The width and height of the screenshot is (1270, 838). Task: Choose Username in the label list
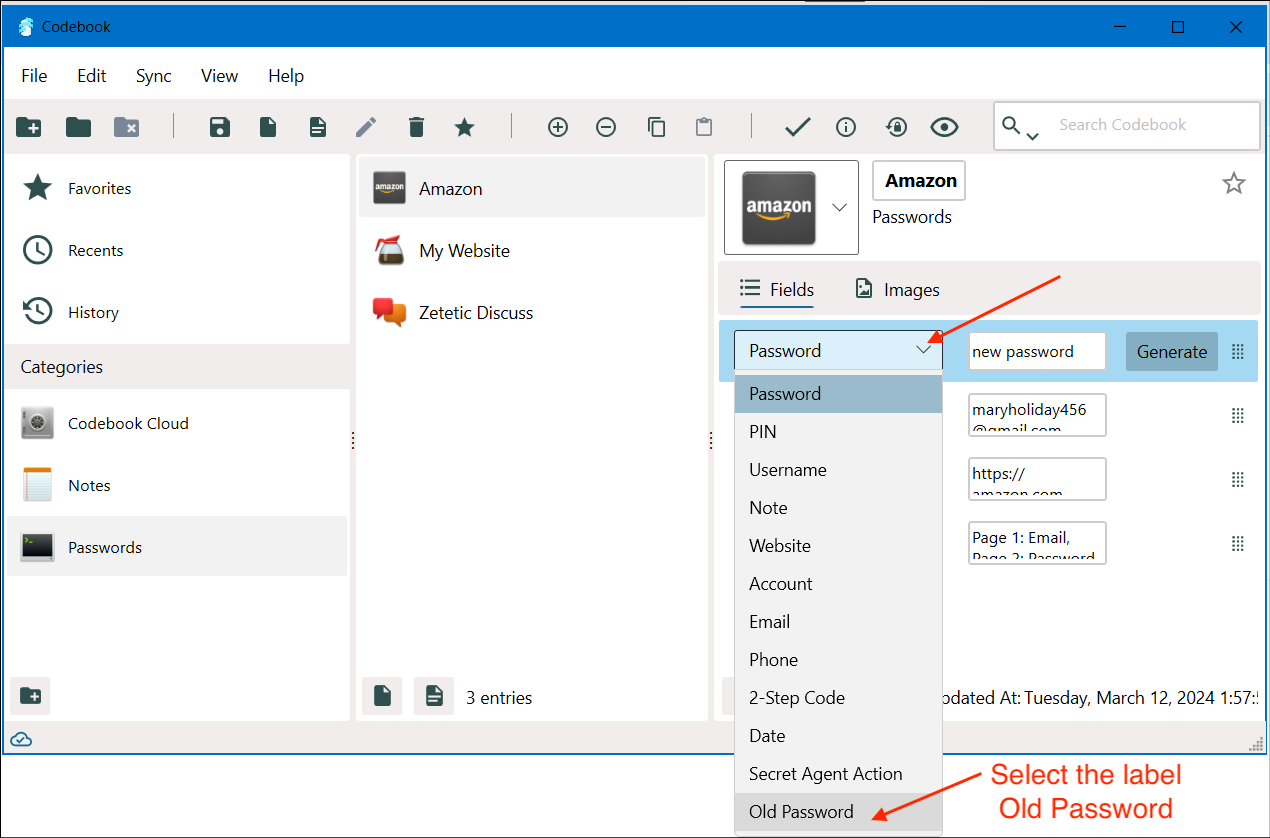[839, 470]
